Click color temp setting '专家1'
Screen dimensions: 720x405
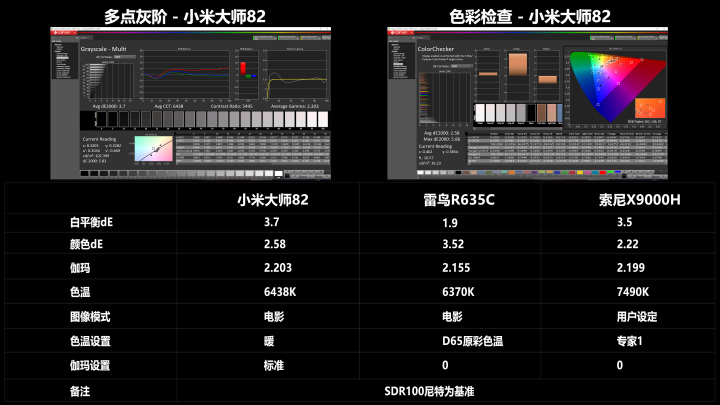coord(630,341)
